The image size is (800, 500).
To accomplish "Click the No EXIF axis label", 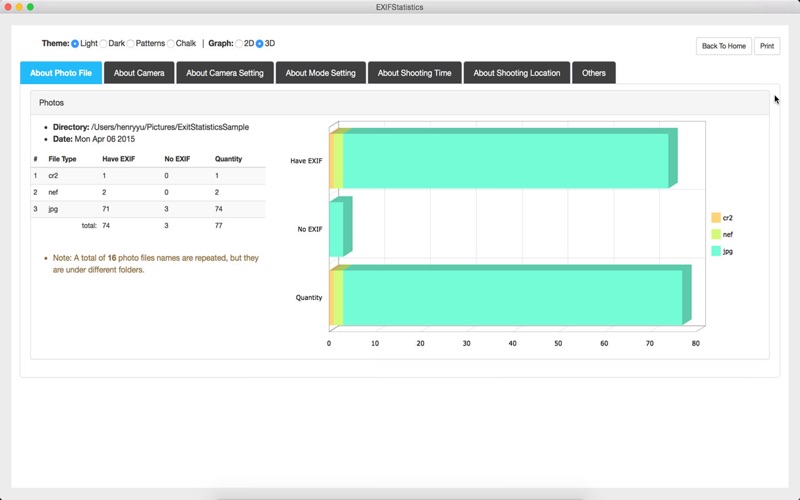I will tap(310, 229).
